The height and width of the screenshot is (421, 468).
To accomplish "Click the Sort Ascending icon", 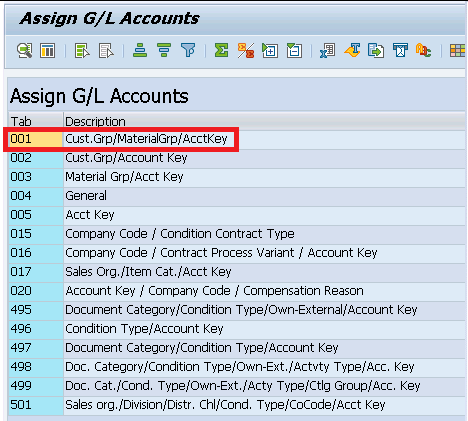I will pyautogui.click(x=140, y=51).
